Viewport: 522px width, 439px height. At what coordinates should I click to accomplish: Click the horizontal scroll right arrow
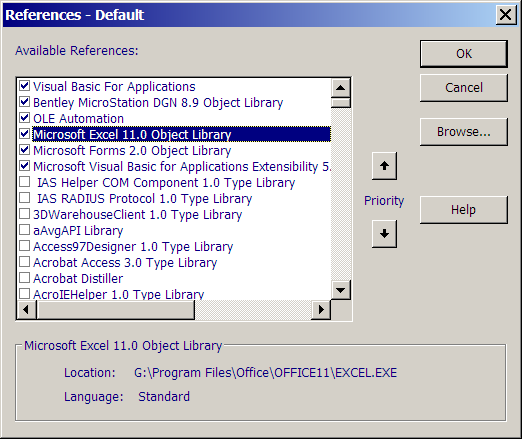point(321,310)
